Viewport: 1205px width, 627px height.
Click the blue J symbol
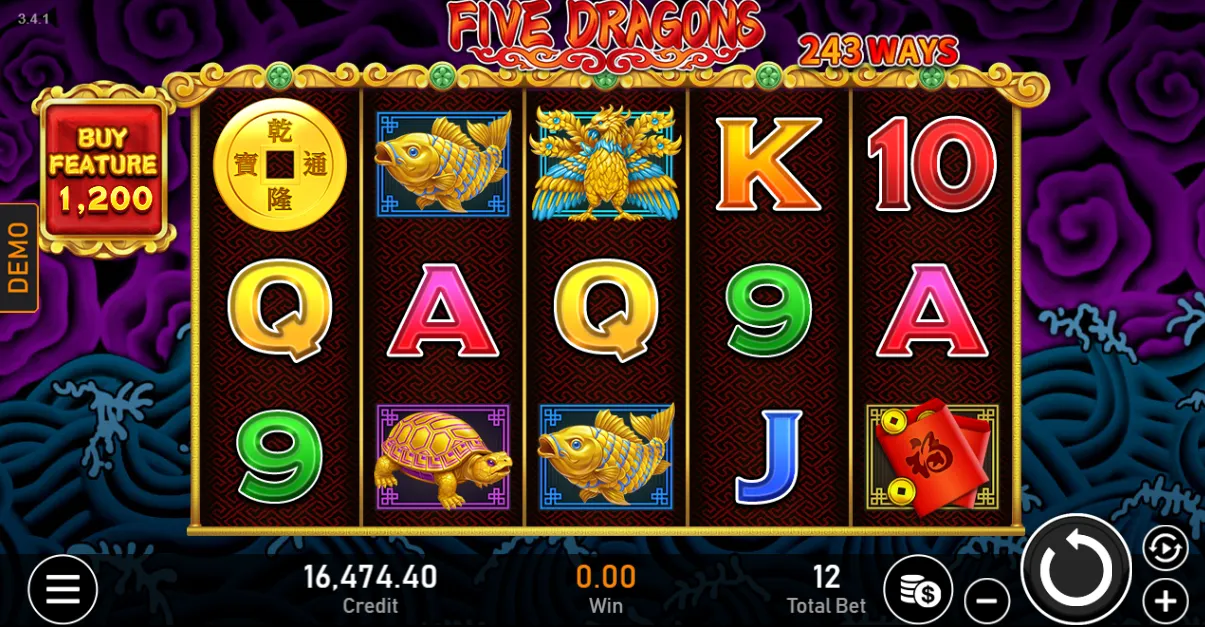point(768,457)
